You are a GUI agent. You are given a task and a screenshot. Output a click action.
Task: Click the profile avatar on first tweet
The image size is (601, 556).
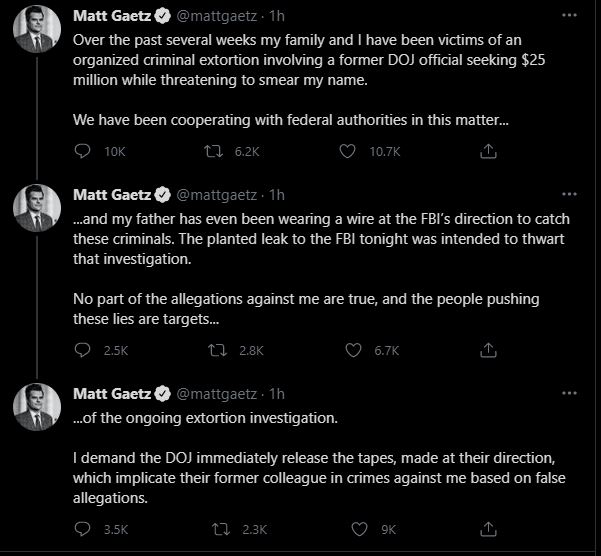coord(36,37)
